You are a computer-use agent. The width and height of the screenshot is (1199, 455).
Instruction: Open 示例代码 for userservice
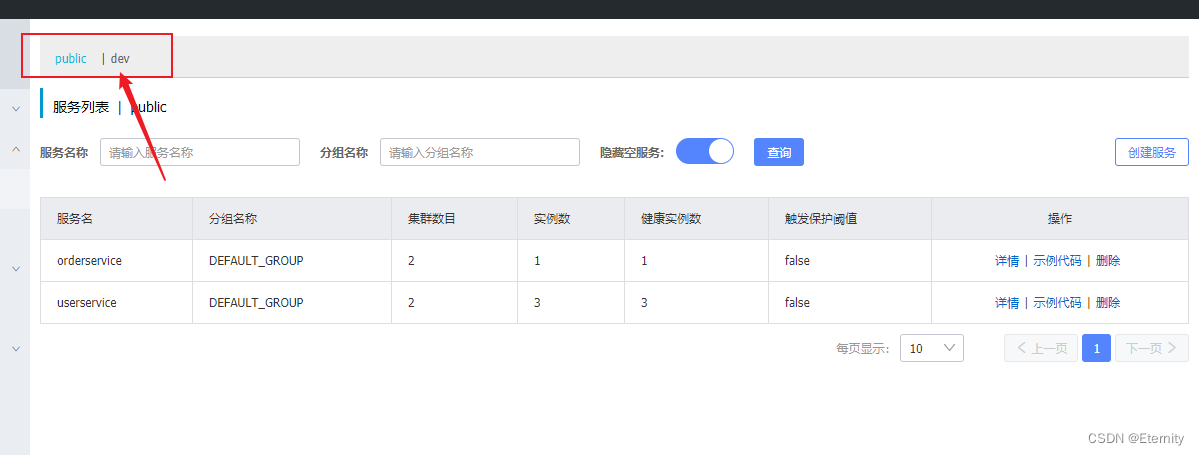coord(1058,303)
